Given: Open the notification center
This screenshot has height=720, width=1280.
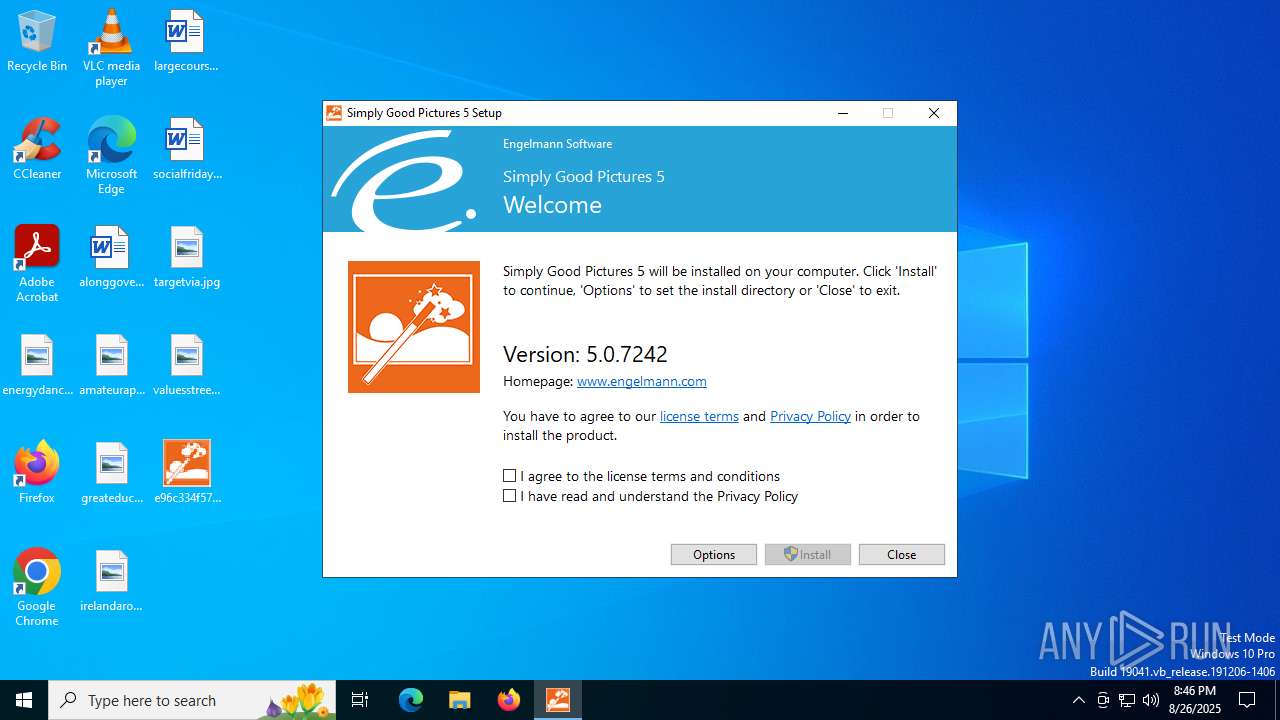Looking at the screenshot, I should pyautogui.click(x=1247, y=700).
